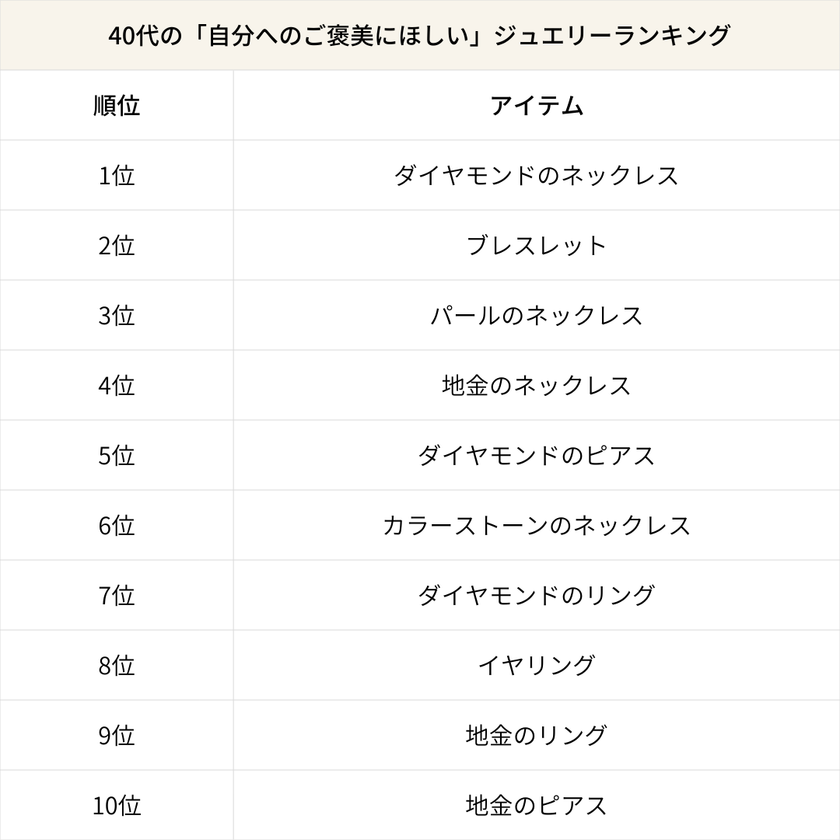The width and height of the screenshot is (840, 840).
Task: Click the 地金のピアス item
Action: point(536,806)
